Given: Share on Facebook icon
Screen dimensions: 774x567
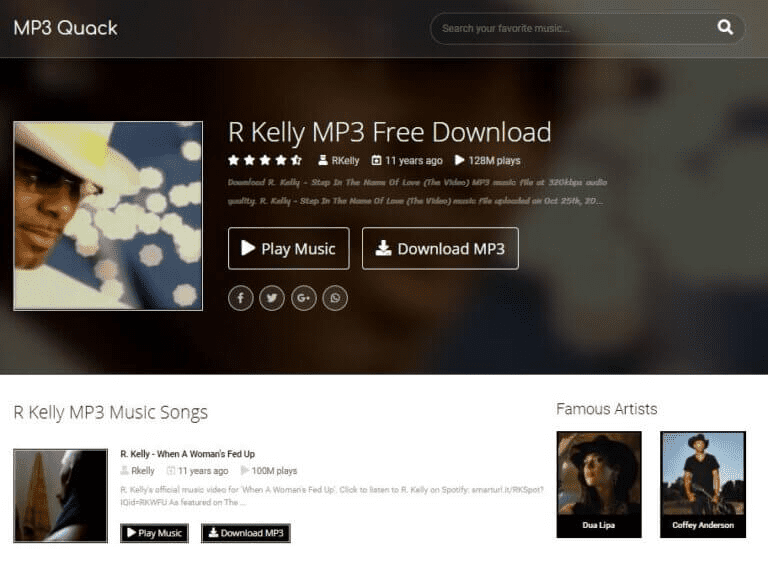Looking at the screenshot, I should coord(241,298).
